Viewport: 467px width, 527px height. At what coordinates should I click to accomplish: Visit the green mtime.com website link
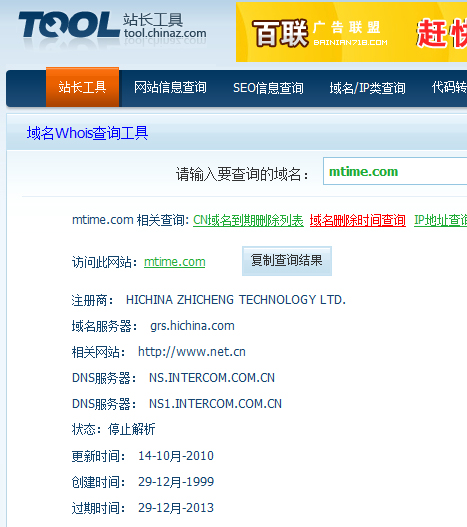pyautogui.click(x=174, y=262)
